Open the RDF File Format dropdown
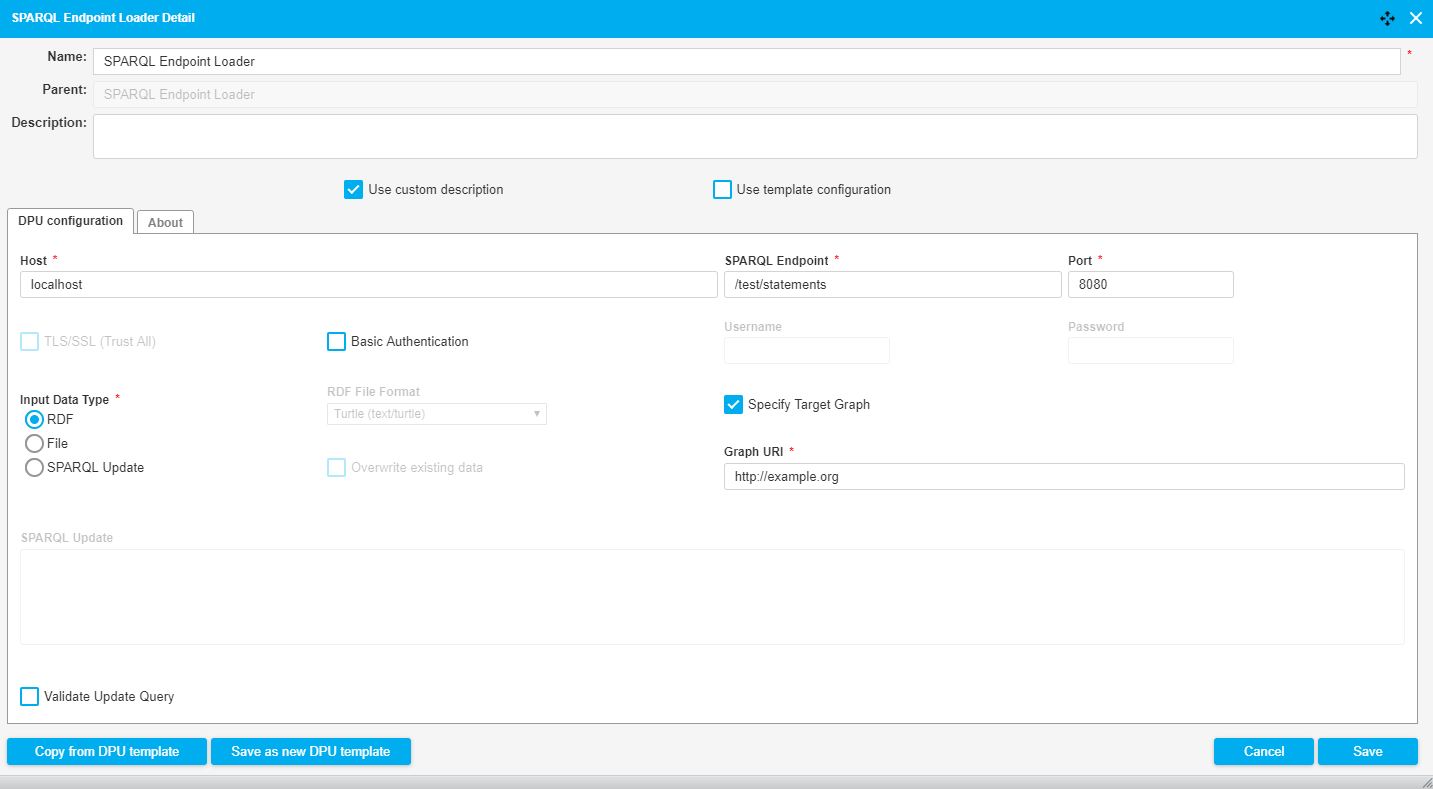This screenshot has height=789, width=1433. tap(436, 414)
